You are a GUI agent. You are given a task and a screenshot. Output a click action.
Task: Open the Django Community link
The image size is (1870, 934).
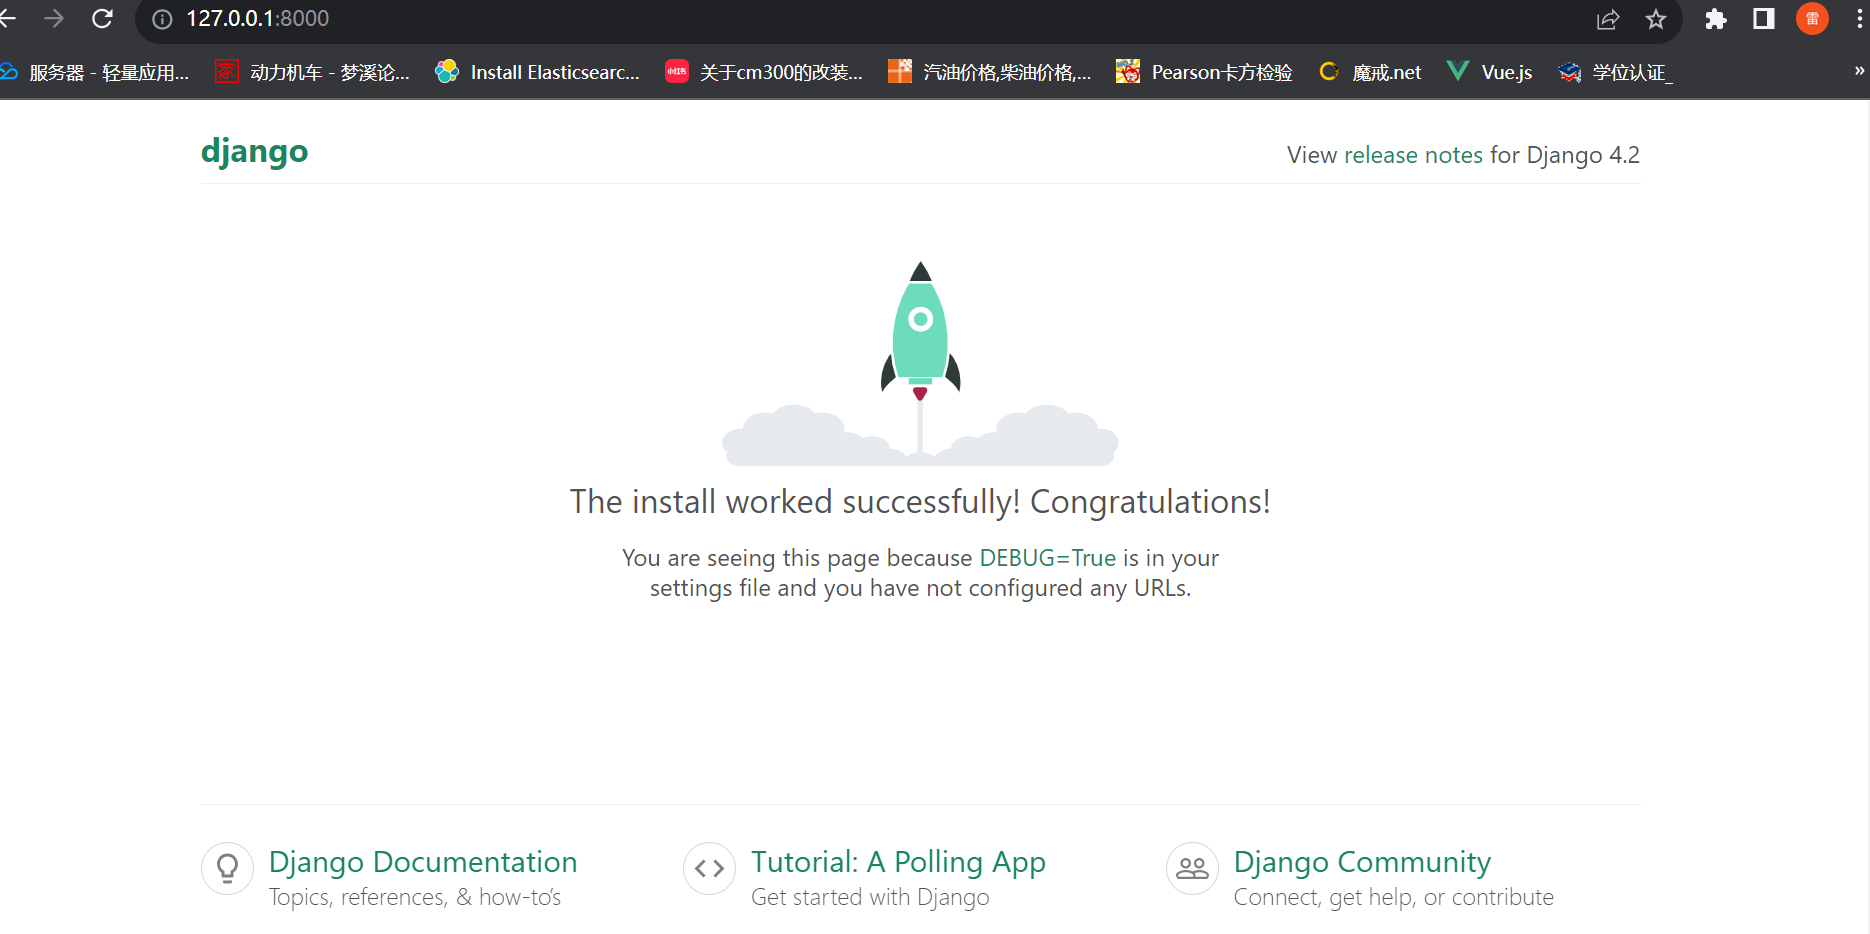(x=1362, y=862)
